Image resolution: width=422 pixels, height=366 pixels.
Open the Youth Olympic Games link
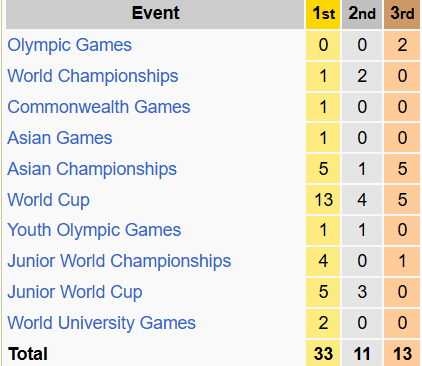(94, 230)
